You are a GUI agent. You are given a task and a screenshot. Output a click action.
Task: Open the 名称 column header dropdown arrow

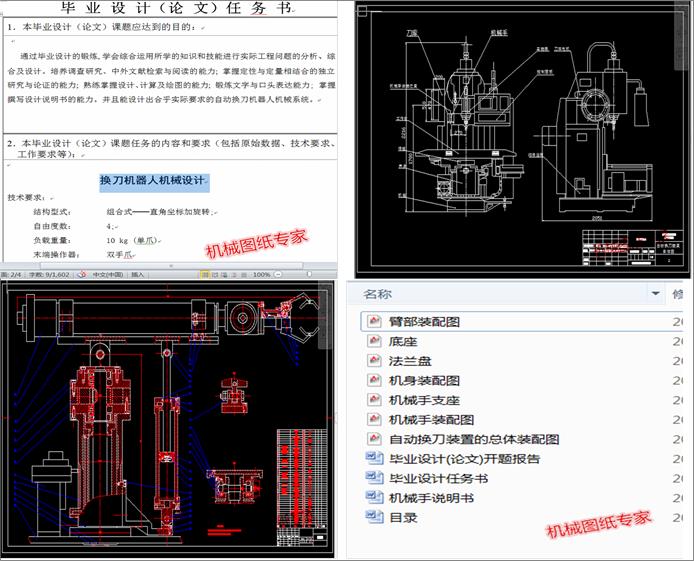click(x=655, y=293)
